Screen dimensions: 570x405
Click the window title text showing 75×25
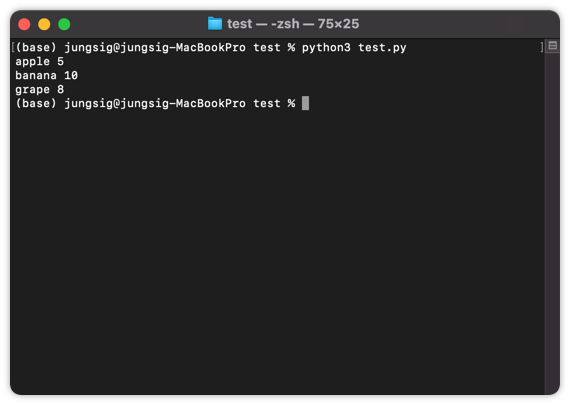(293, 24)
